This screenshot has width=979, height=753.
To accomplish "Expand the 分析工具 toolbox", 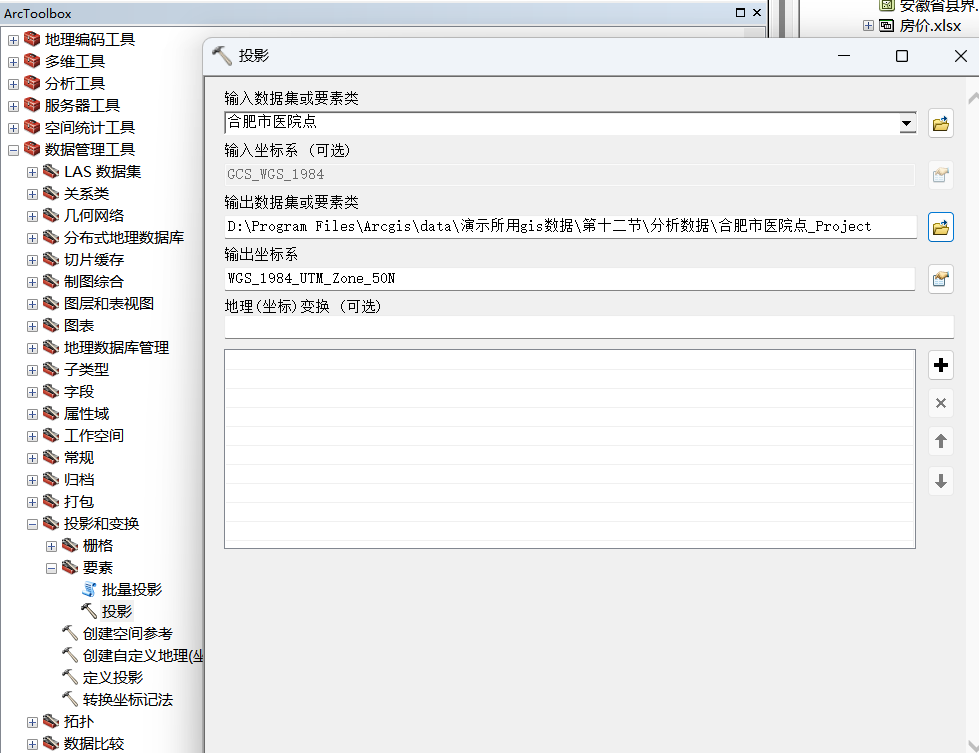I will click(x=13, y=84).
